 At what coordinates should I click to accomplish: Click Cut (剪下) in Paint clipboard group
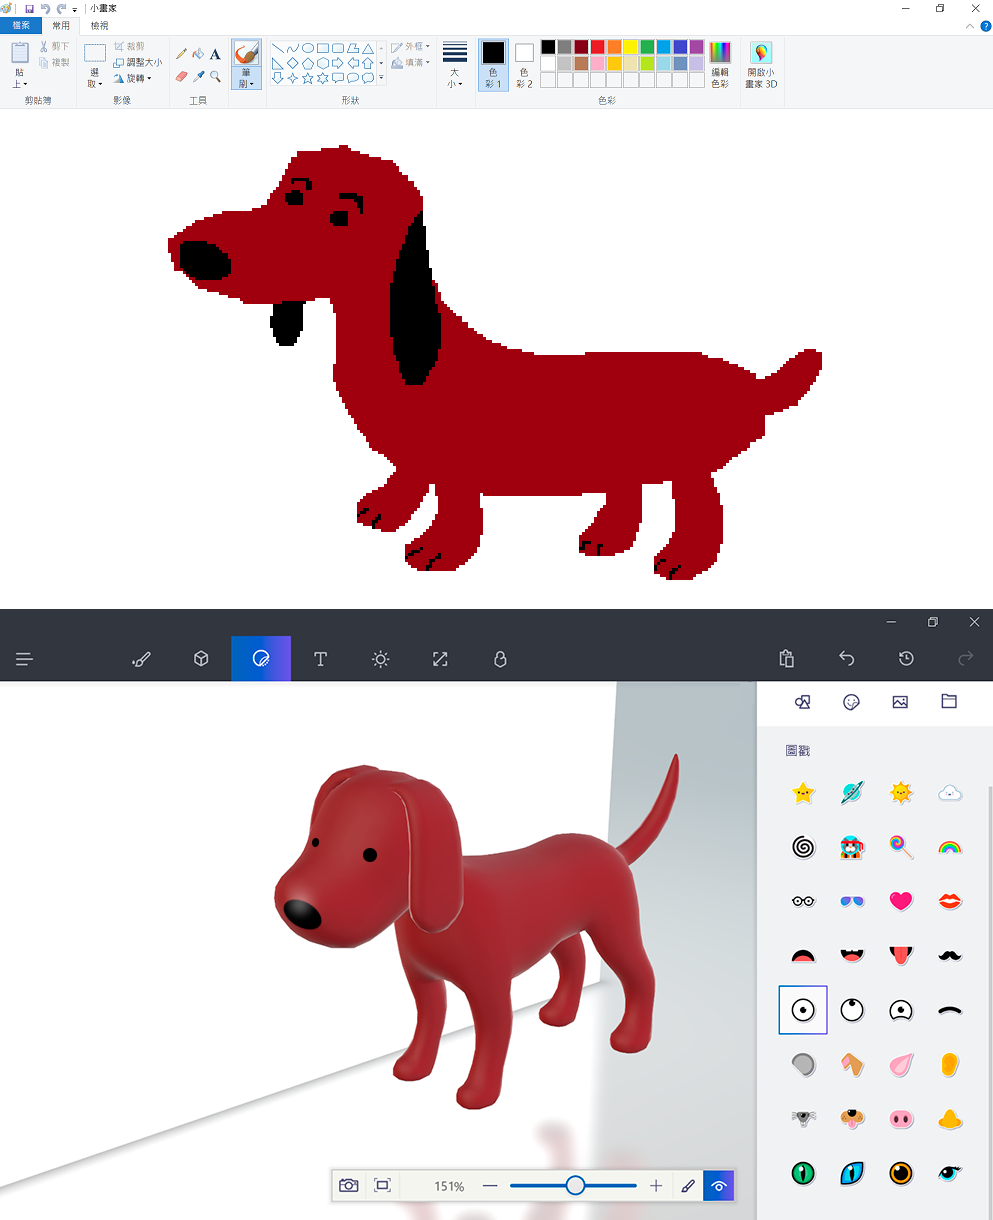tap(55, 47)
